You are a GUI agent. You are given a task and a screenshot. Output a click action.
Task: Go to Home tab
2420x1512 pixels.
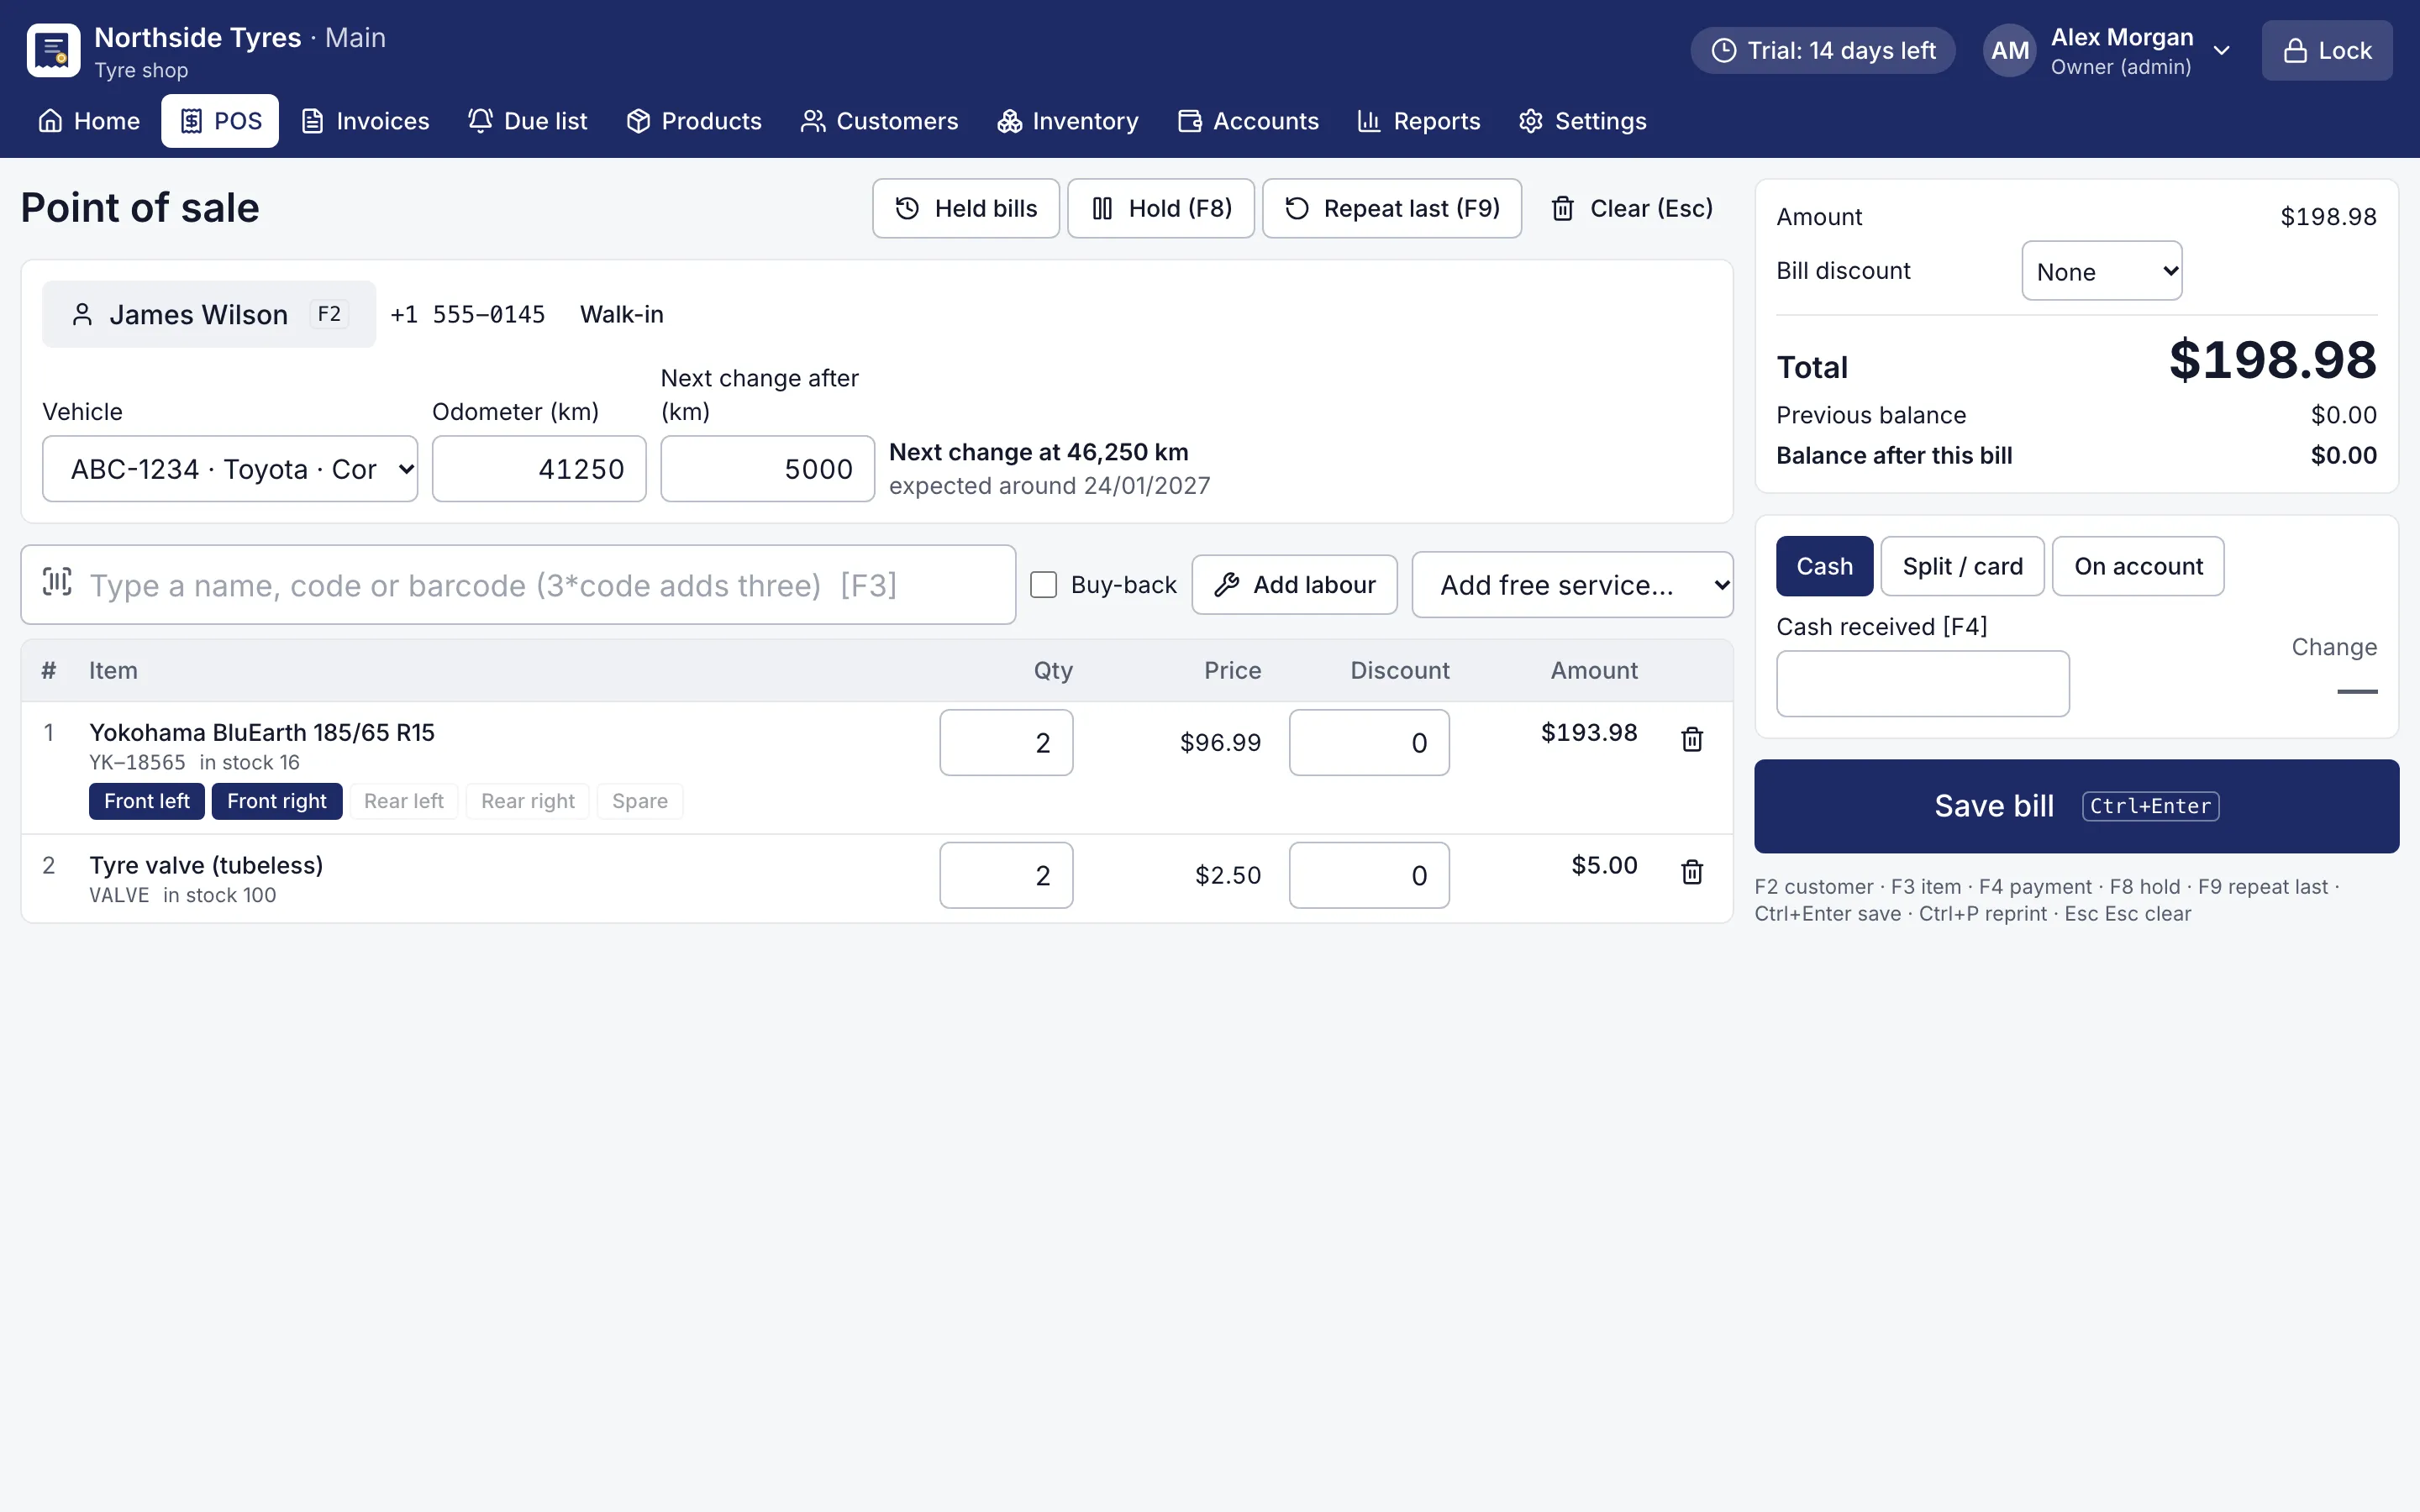click(89, 121)
